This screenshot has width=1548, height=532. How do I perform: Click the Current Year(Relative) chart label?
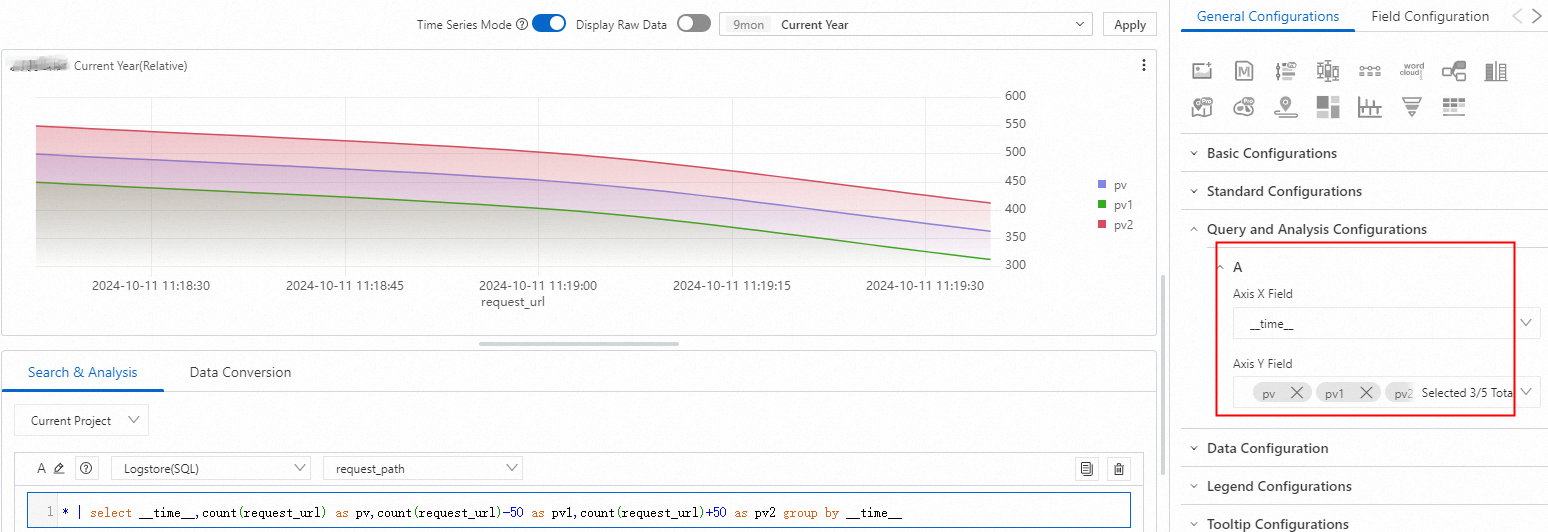131,66
